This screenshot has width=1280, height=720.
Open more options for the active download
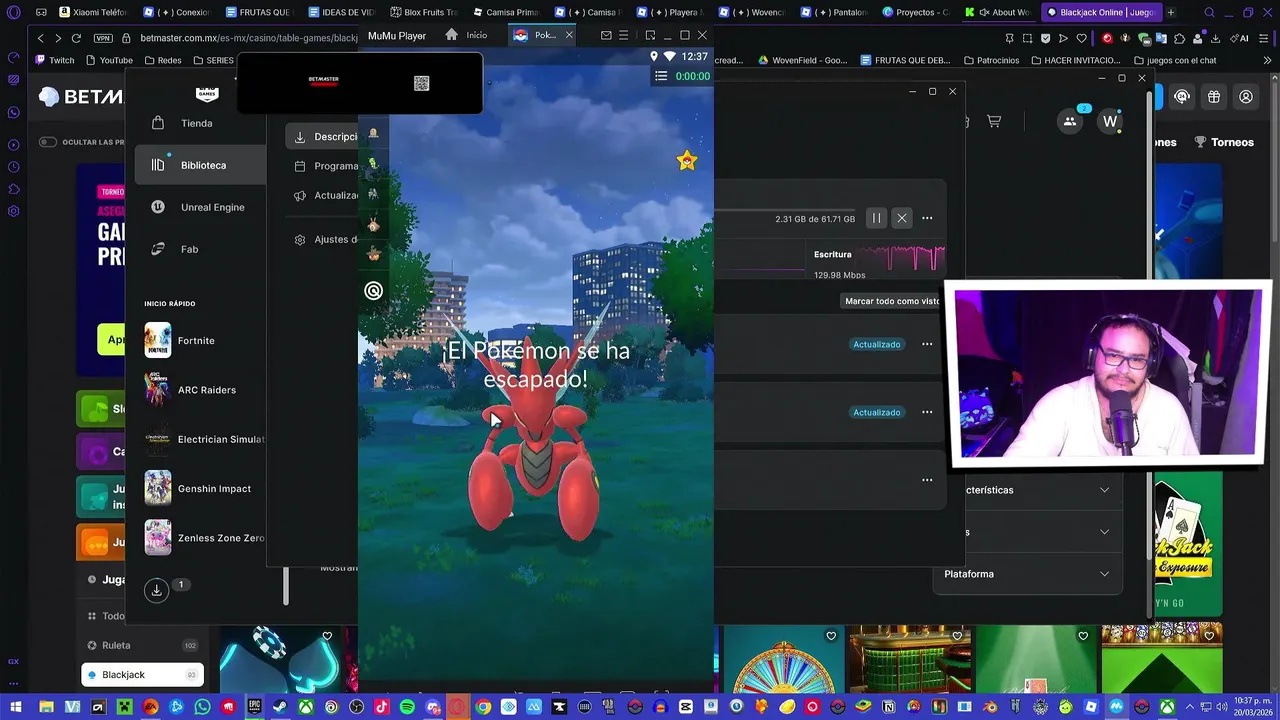point(927,218)
